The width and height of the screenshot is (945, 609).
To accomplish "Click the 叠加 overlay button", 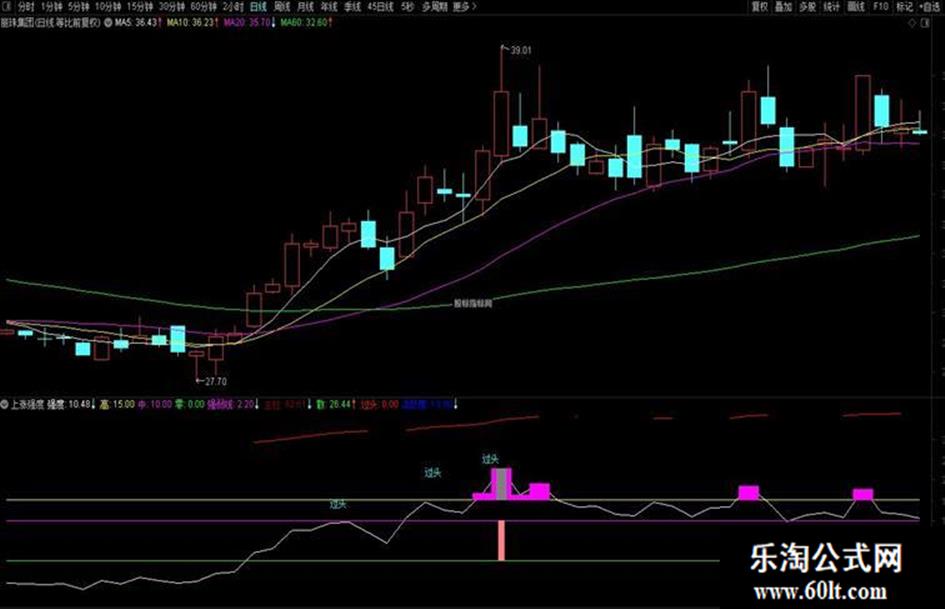I will tap(783, 7).
